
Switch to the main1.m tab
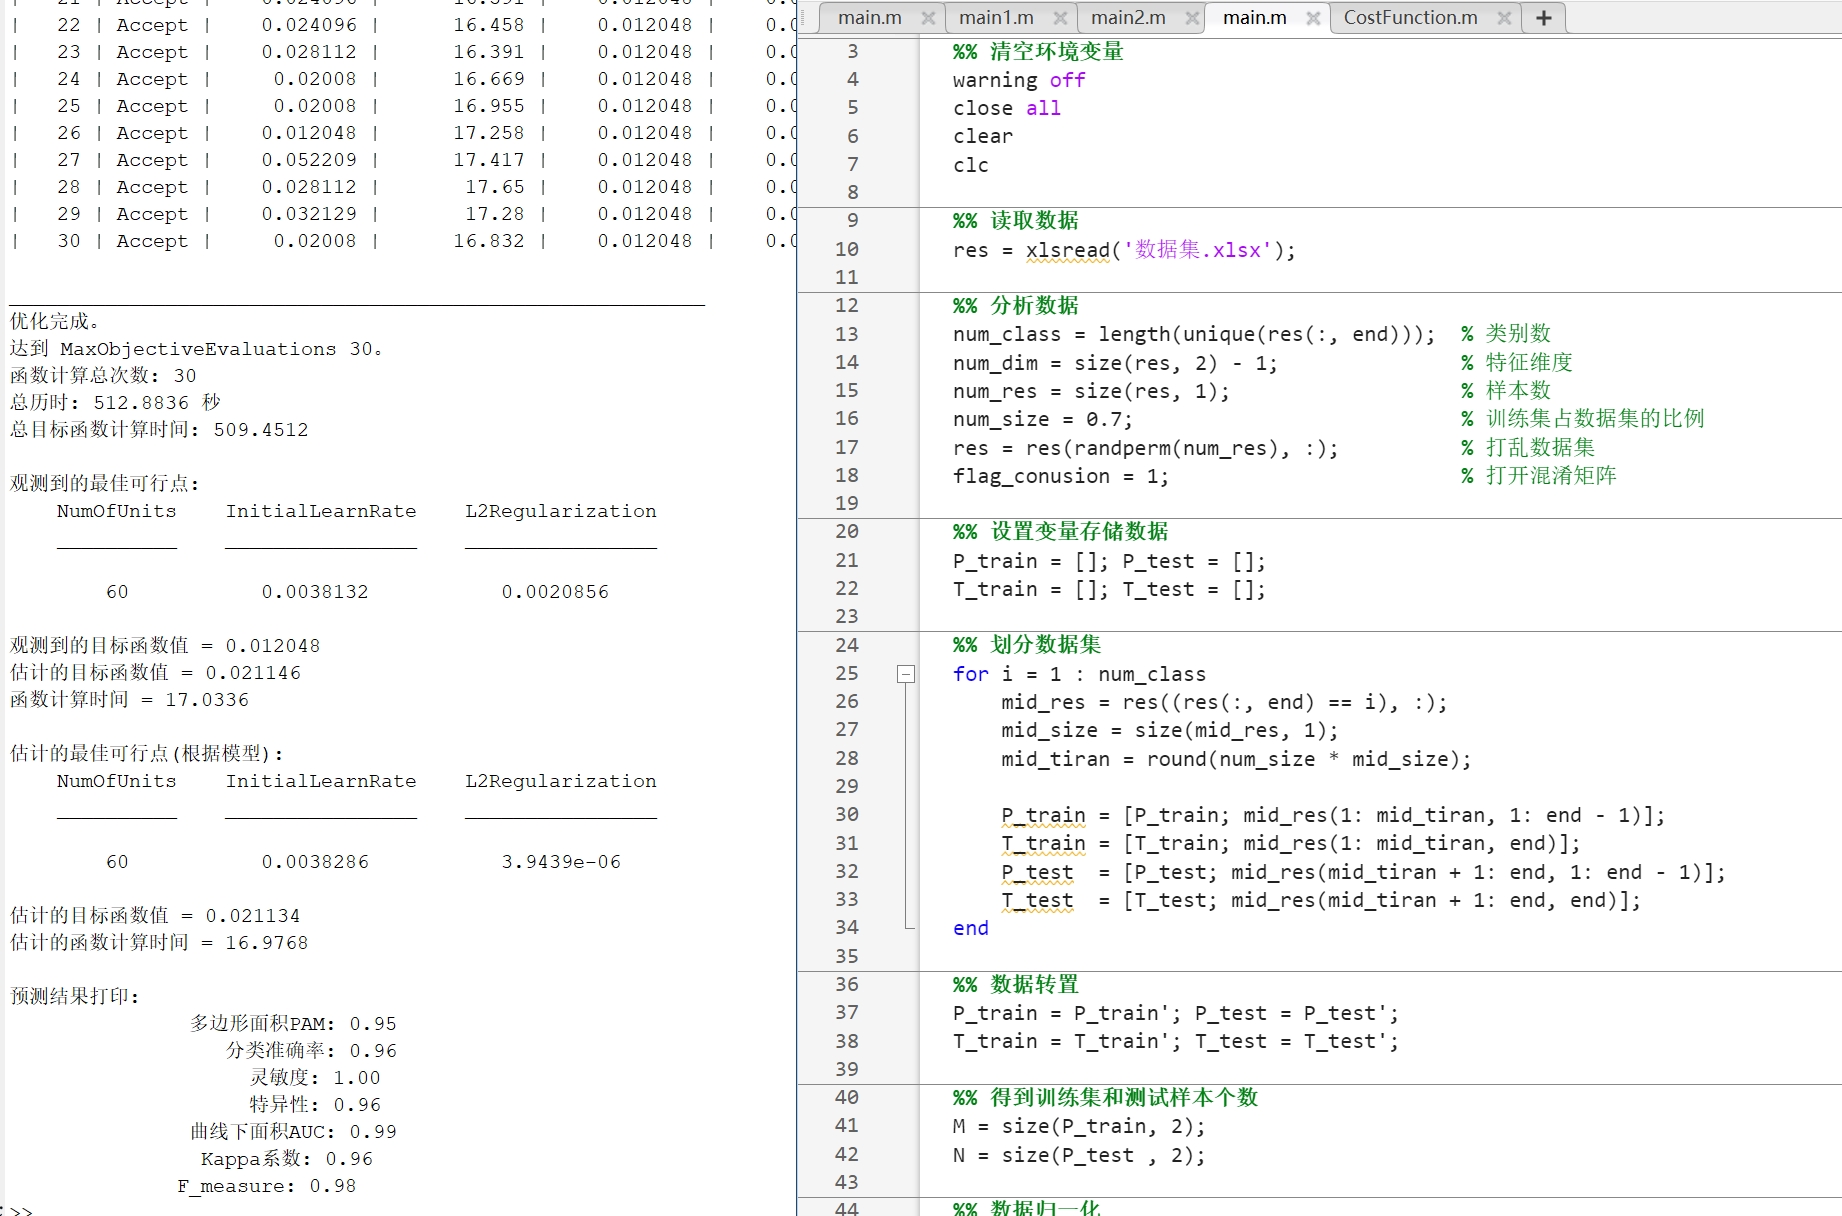click(x=995, y=17)
